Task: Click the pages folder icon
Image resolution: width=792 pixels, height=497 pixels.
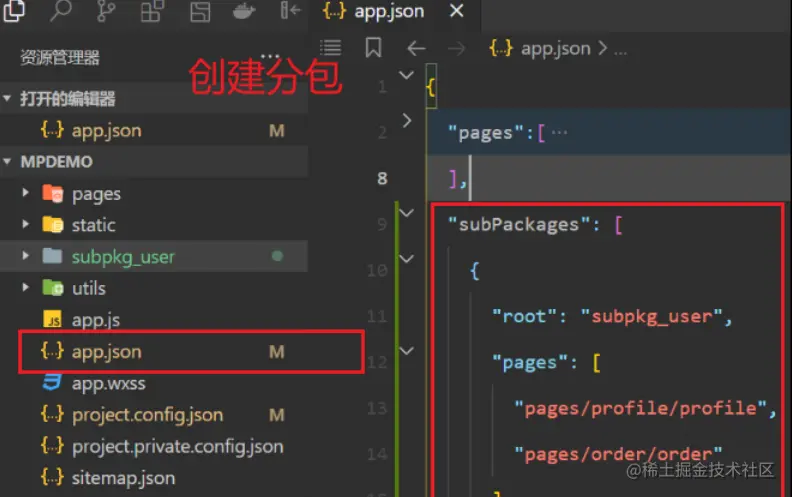Action: (53, 193)
